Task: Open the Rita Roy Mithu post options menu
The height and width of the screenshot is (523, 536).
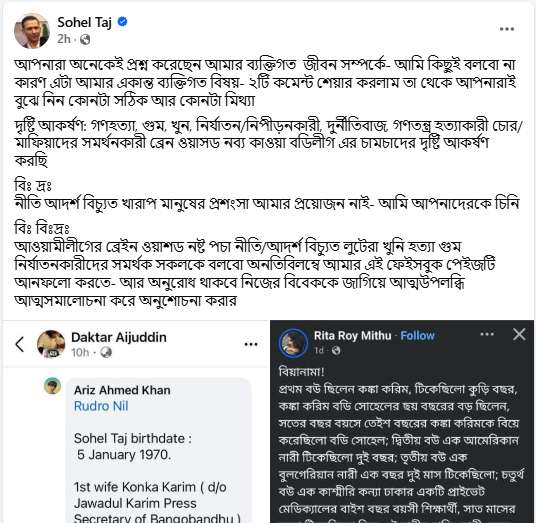Action: coord(487,334)
